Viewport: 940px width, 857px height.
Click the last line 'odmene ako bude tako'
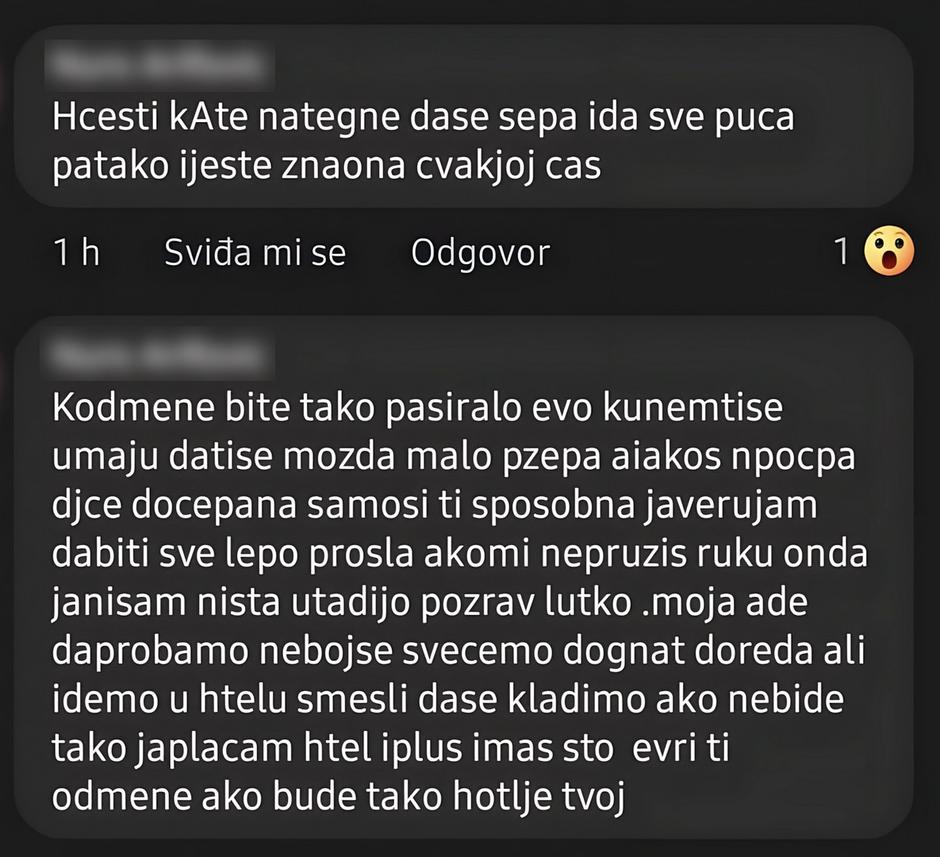click(x=339, y=798)
